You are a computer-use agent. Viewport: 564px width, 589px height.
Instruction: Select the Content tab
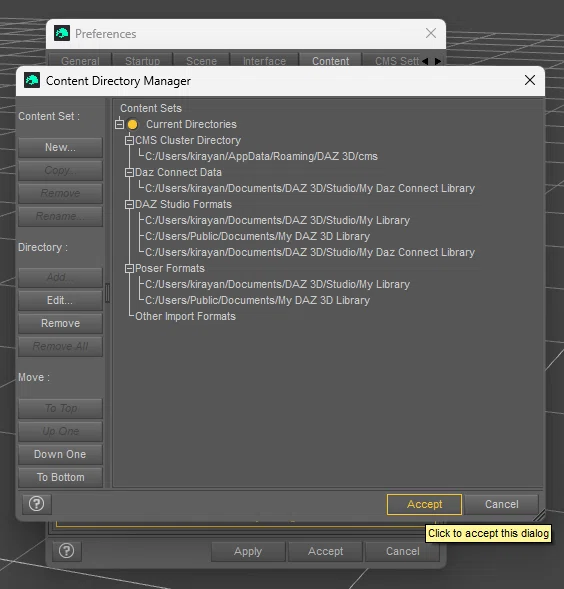(x=330, y=61)
